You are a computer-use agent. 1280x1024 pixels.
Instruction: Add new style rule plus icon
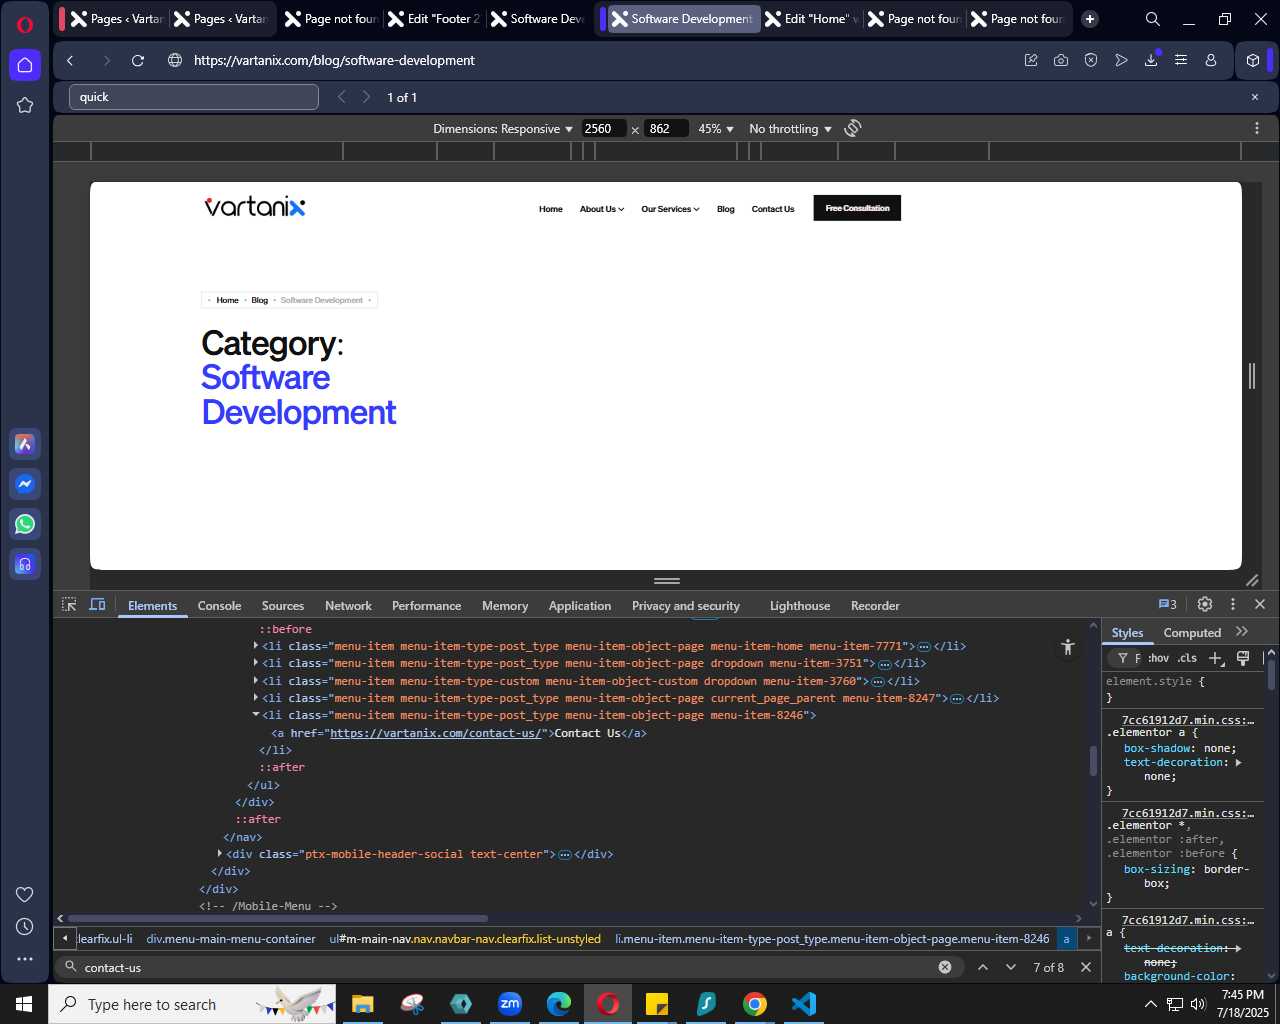click(x=1216, y=658)
